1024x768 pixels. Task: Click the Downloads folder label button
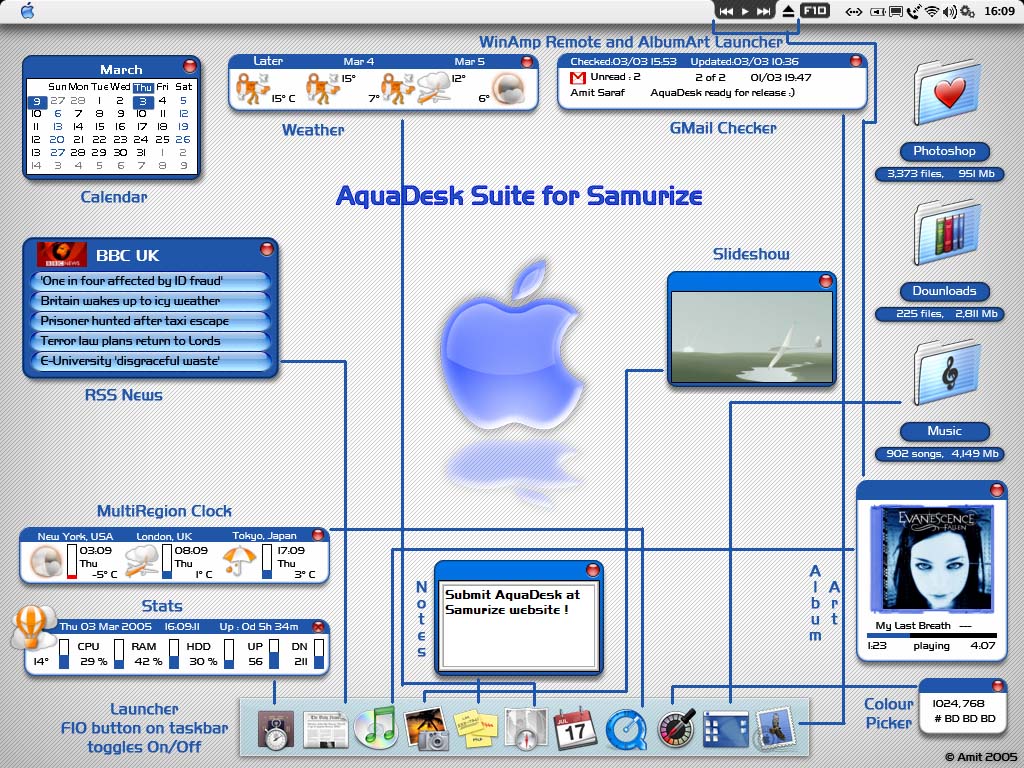pos(944,291)
